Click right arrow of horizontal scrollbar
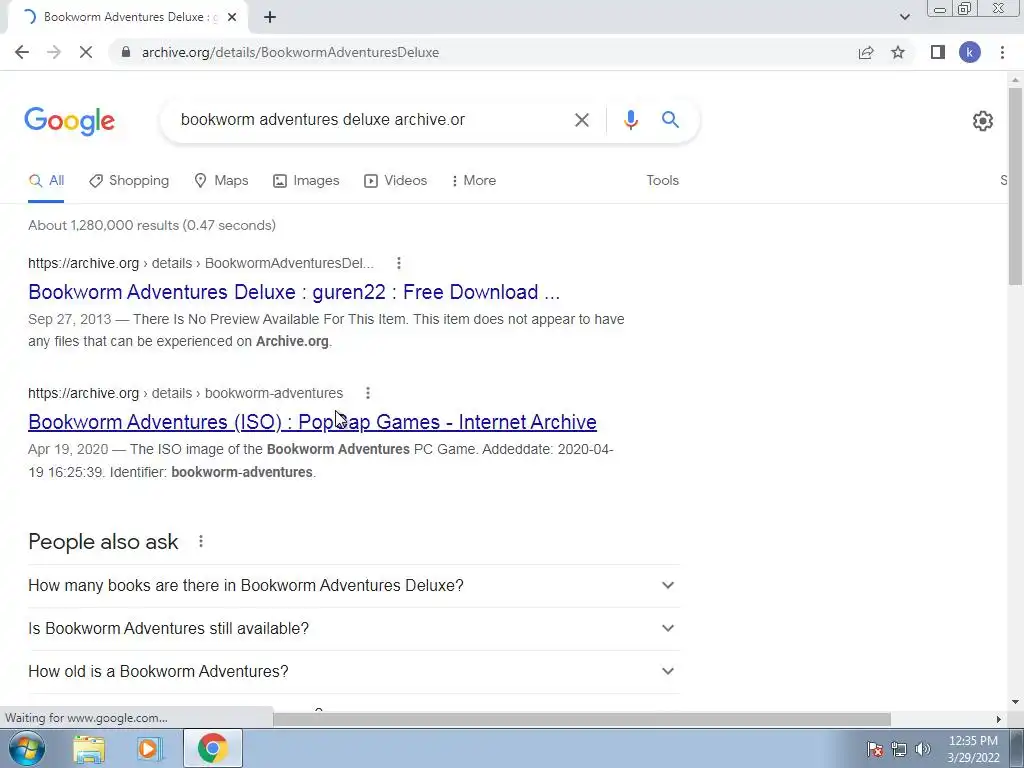Screen dimensions: 1024x768 999,719
